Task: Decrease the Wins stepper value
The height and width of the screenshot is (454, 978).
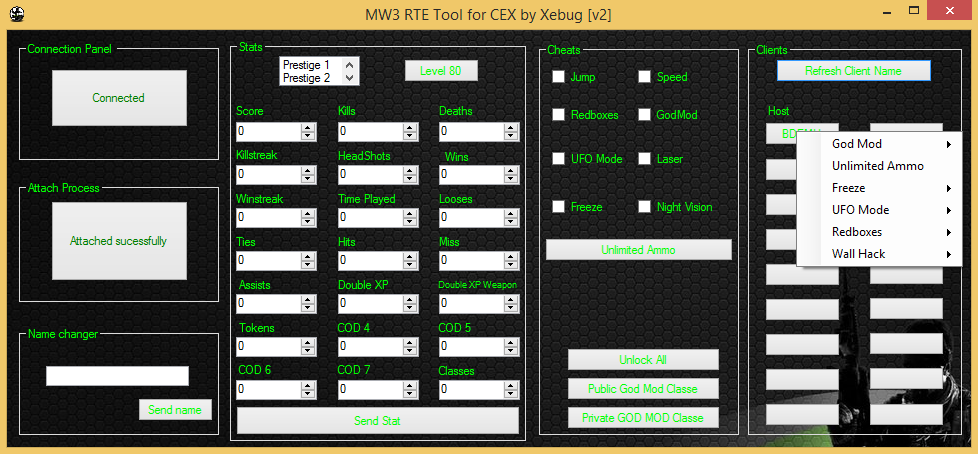Action: [512, 179]
